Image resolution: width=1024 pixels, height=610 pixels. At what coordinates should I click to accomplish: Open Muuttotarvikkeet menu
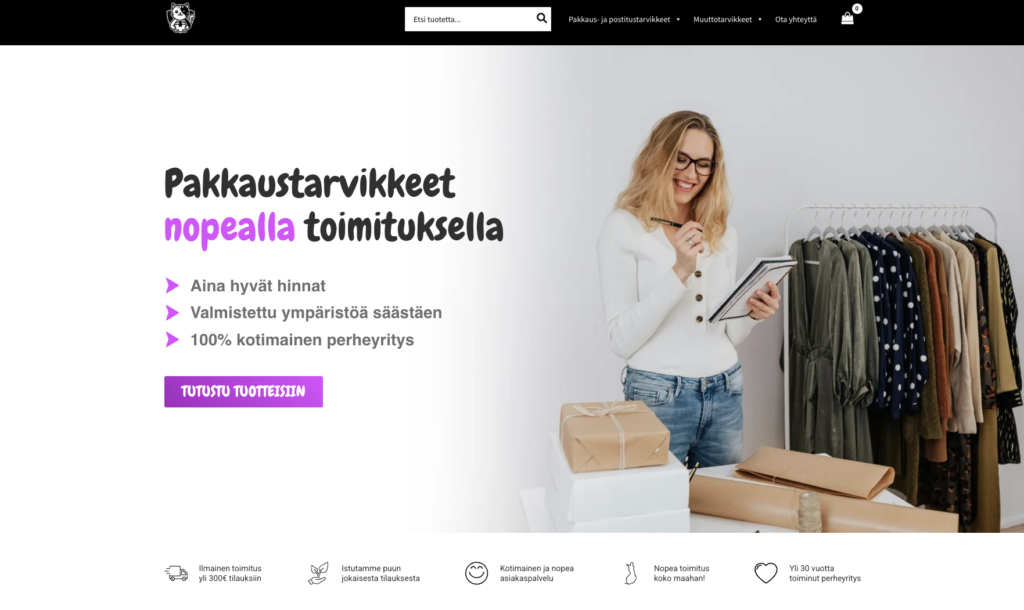click(722, 20)
